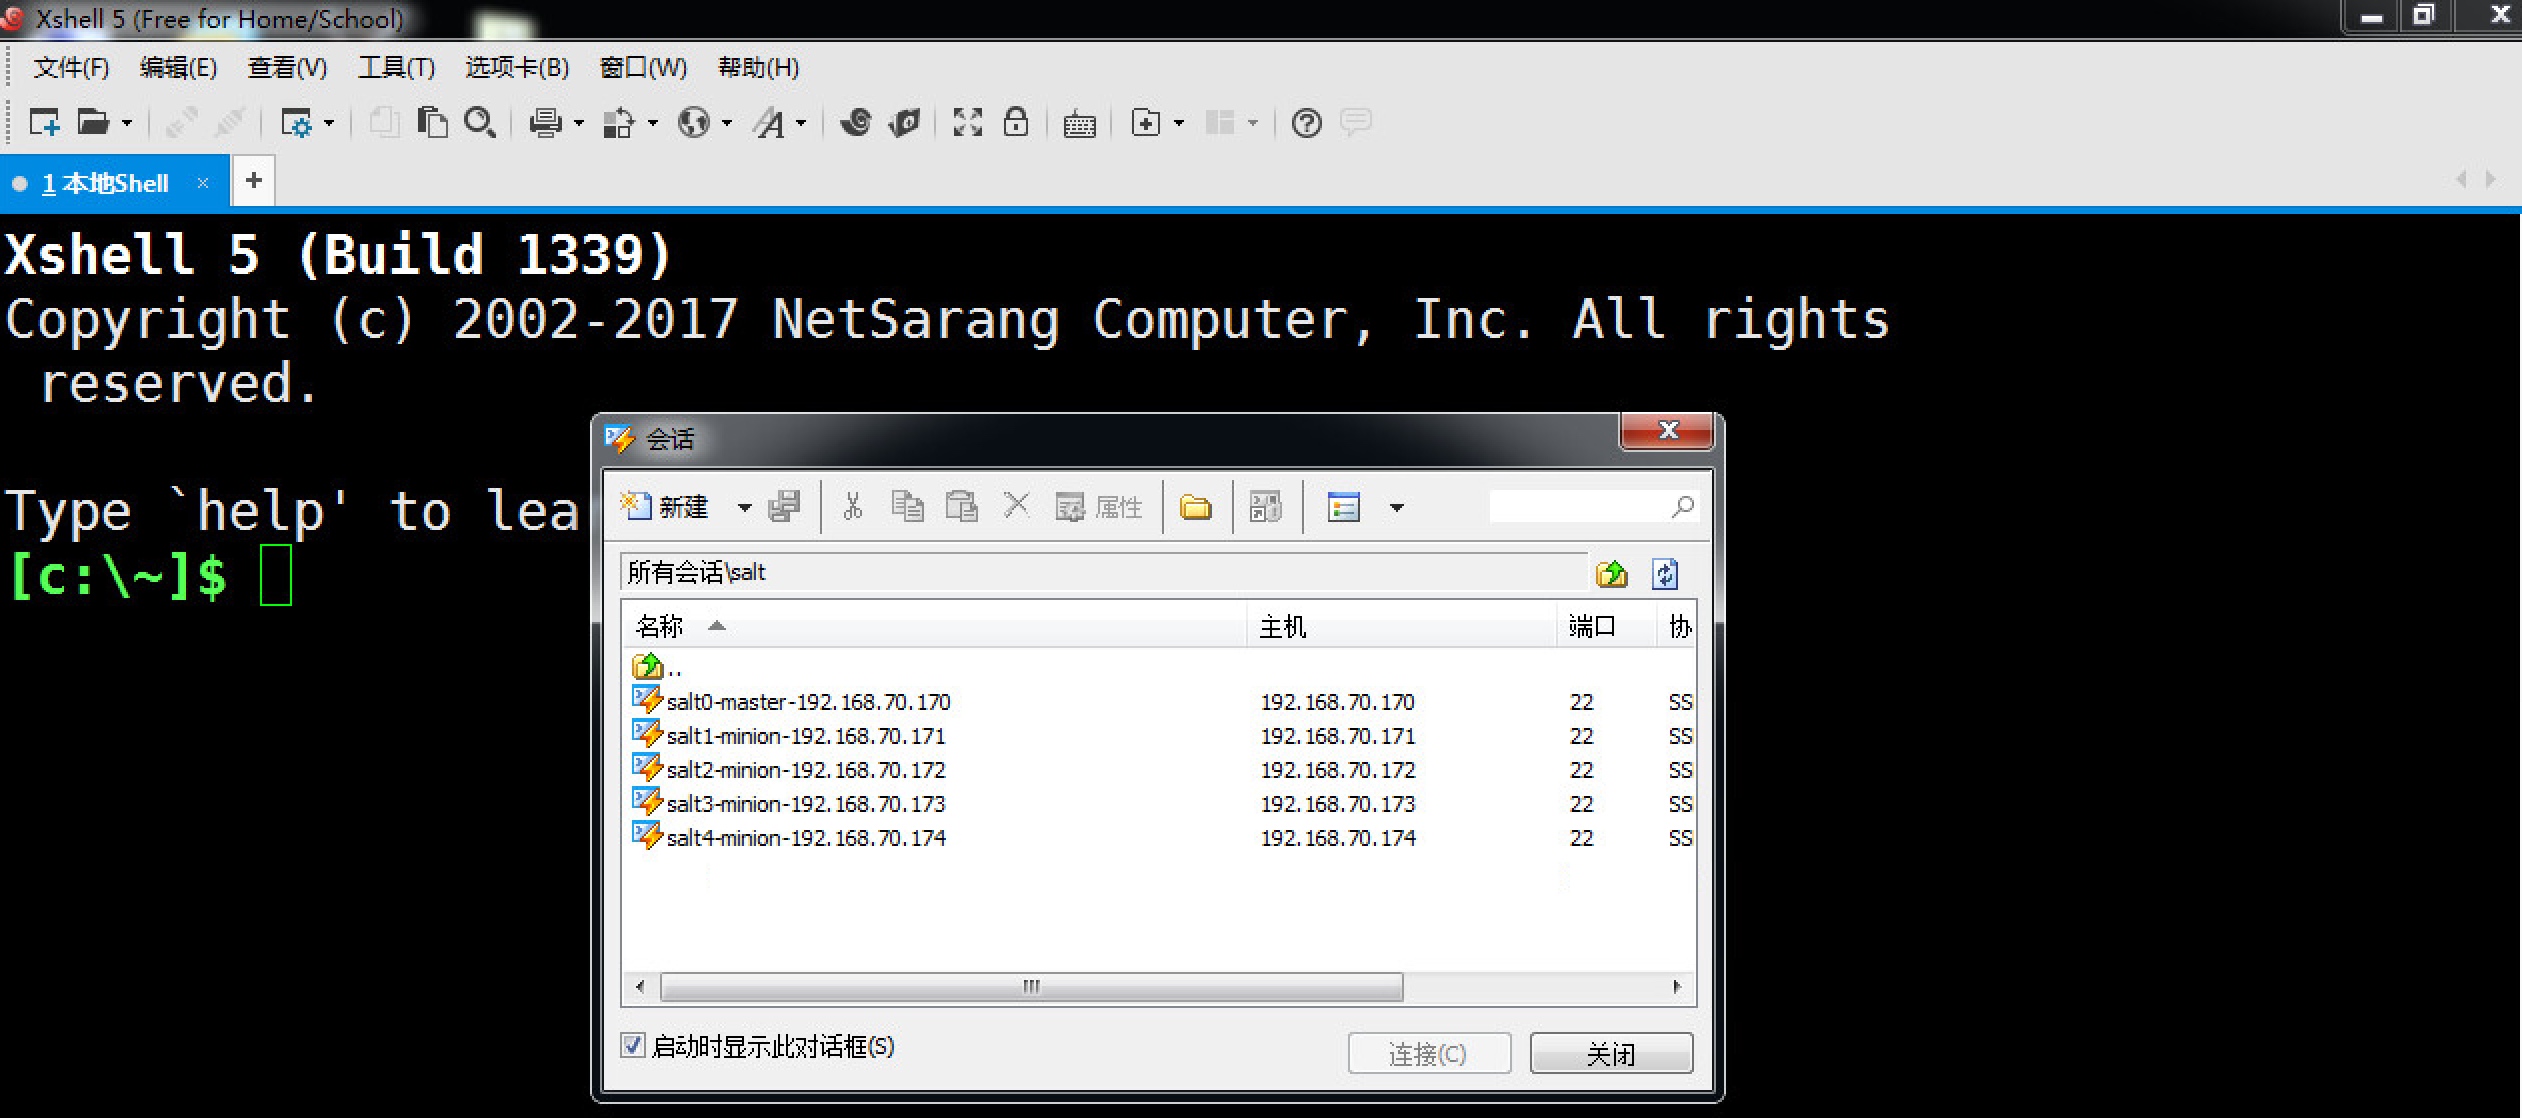The width and height of the screenshot is (2522, 1118).
Task: Click the lock screen icon
Action: click(1016, 122)
